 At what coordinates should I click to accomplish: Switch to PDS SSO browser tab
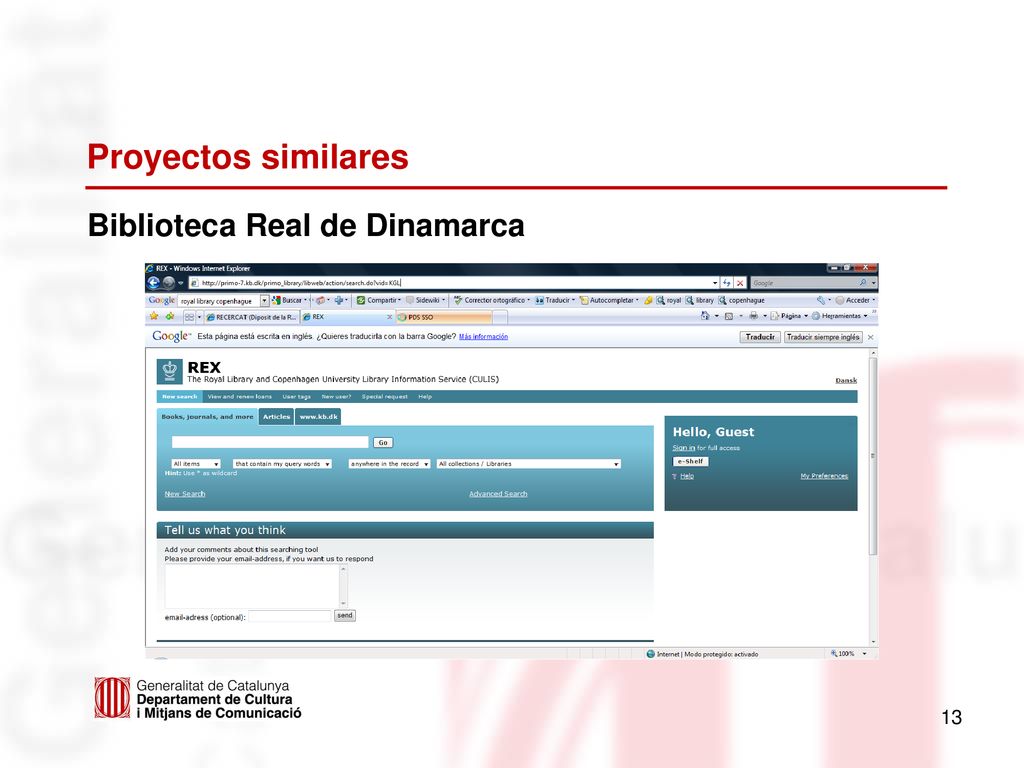click(x=443, y=317)
